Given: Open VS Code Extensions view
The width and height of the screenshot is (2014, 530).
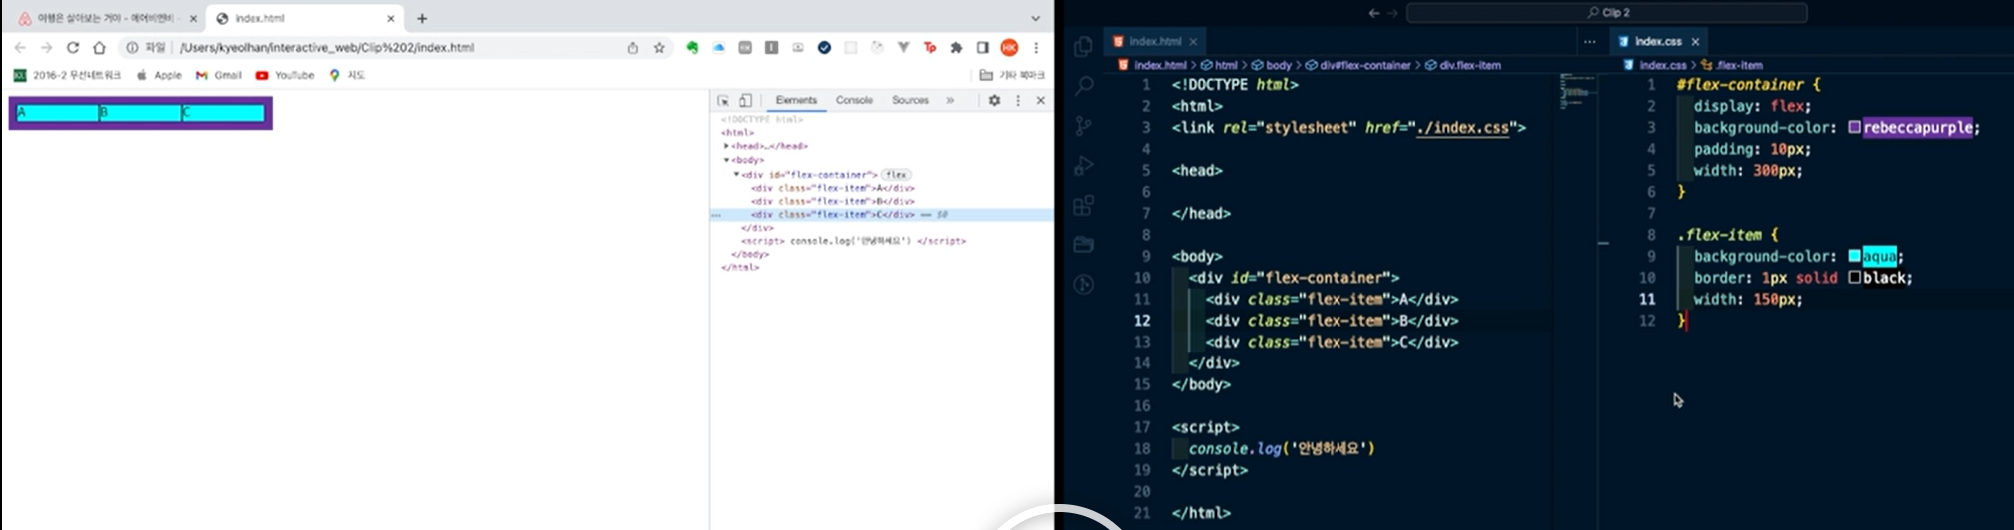Looking at the screenshot, I should [1083, 206].
